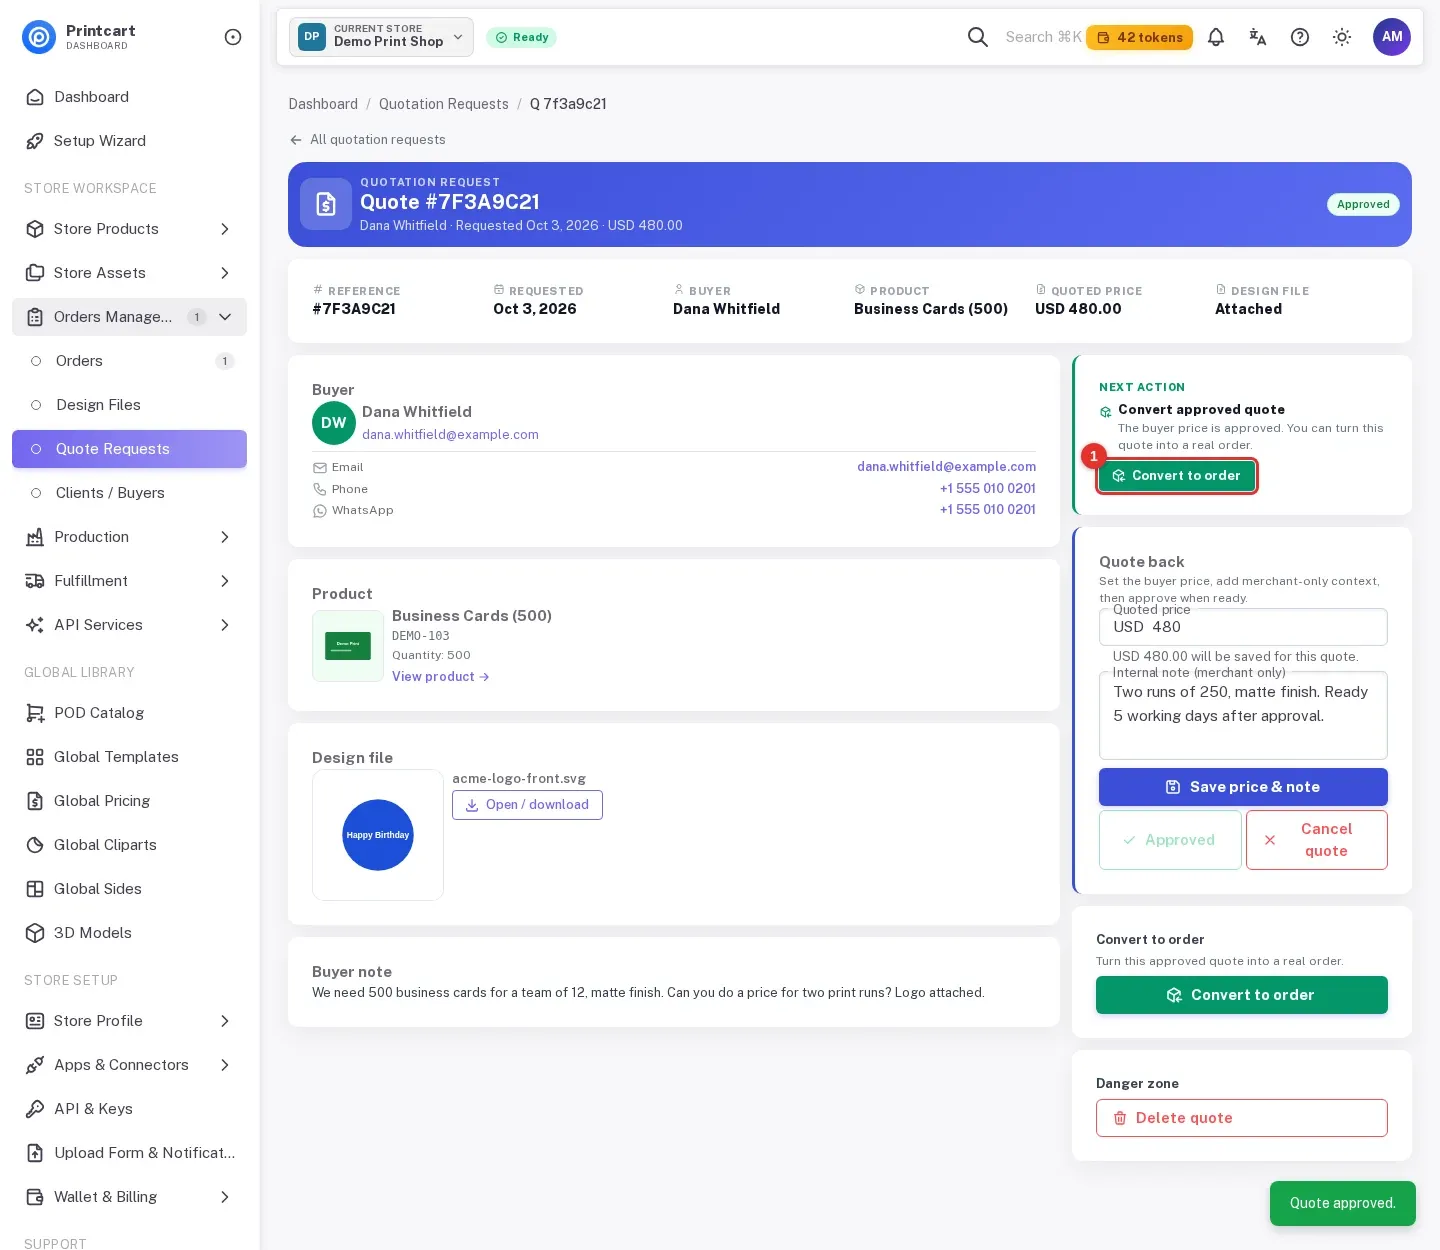Click Open / download design file button

click(527, 805)
